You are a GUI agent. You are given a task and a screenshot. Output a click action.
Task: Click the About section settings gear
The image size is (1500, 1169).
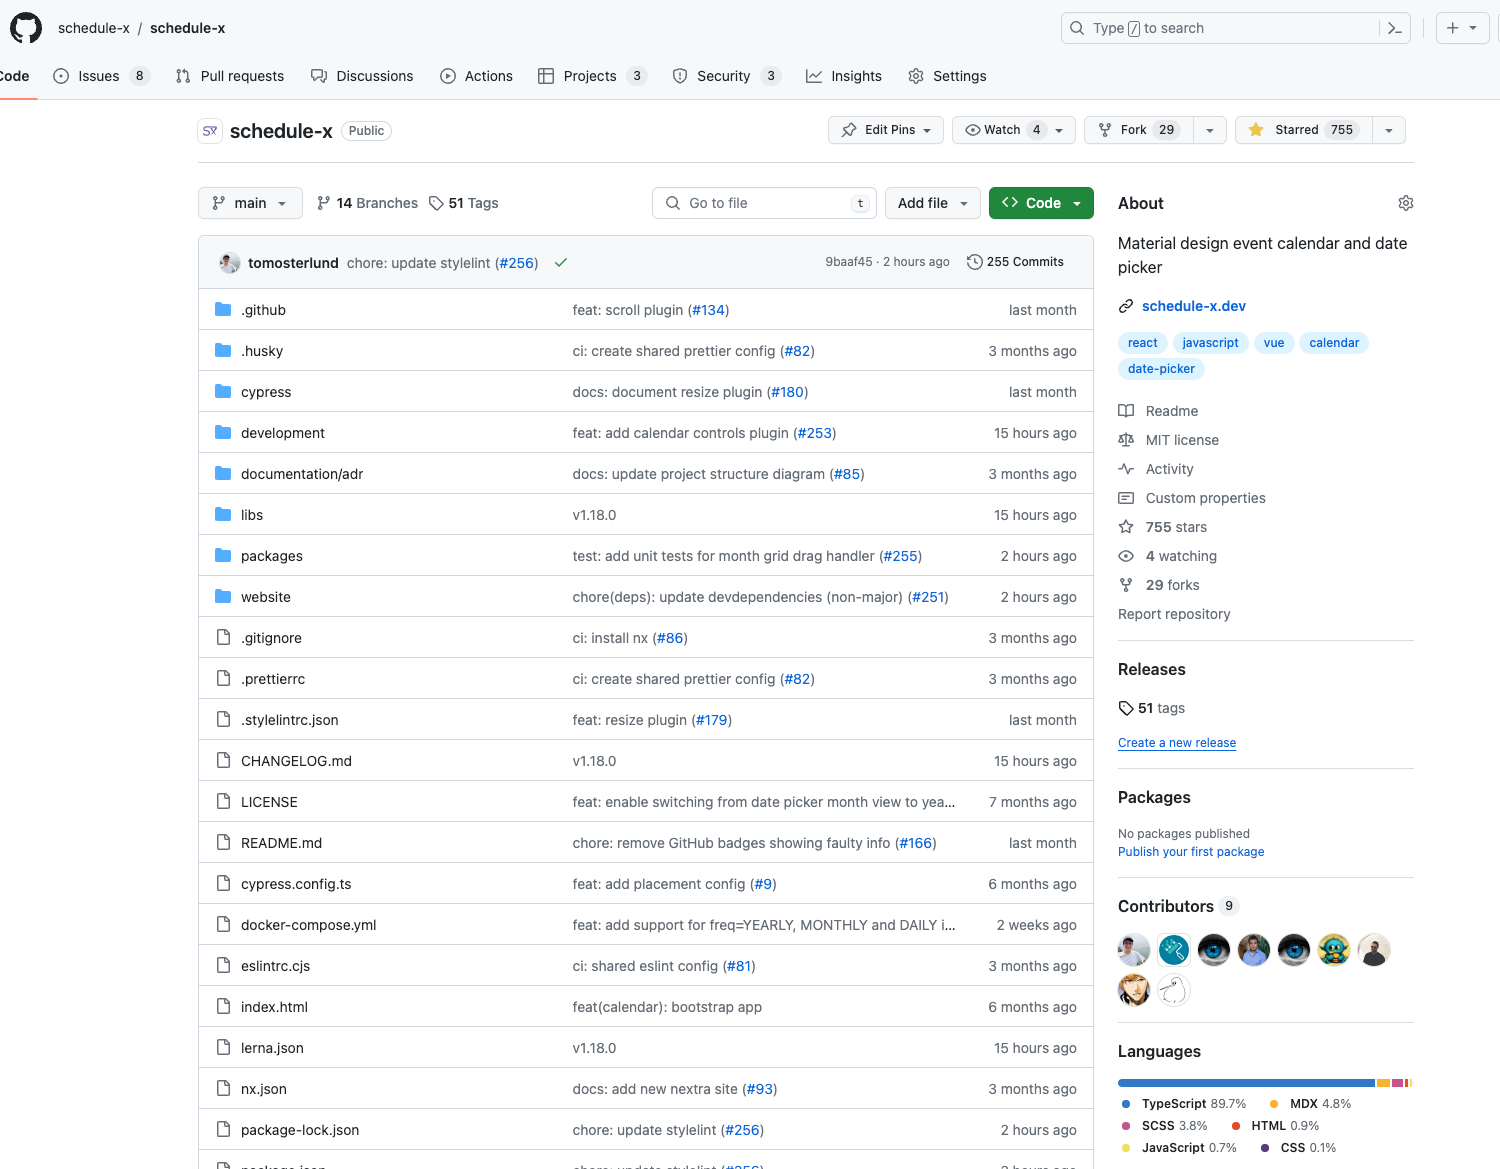pos(1406,203)
